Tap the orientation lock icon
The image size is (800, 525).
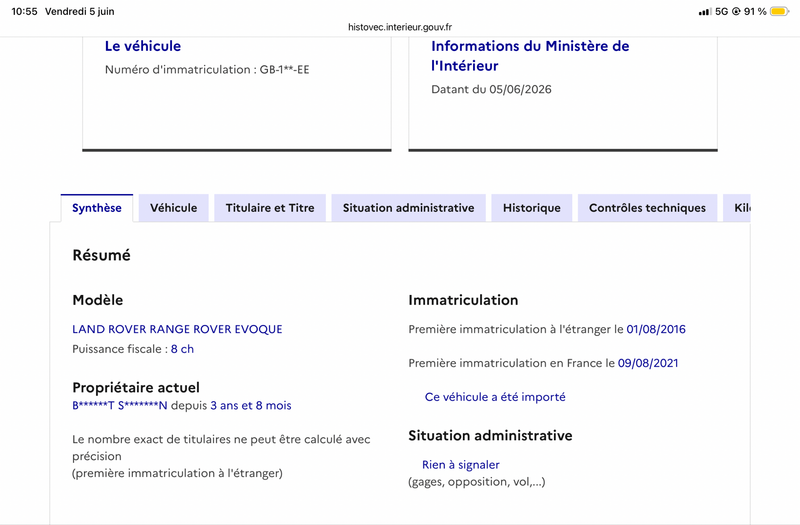pos(736,11)
